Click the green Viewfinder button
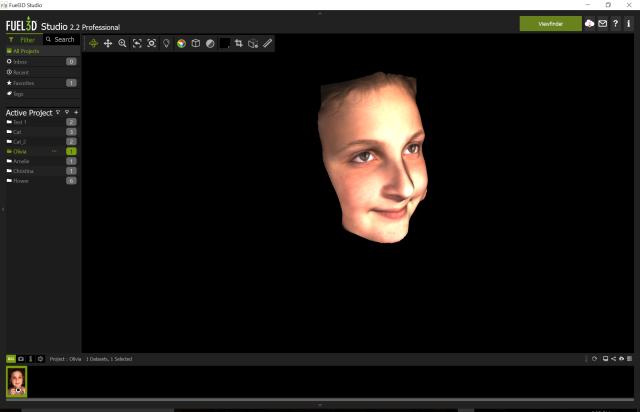Screen dimensions: 640x412 pyautogui.click(x=550, y=23)
